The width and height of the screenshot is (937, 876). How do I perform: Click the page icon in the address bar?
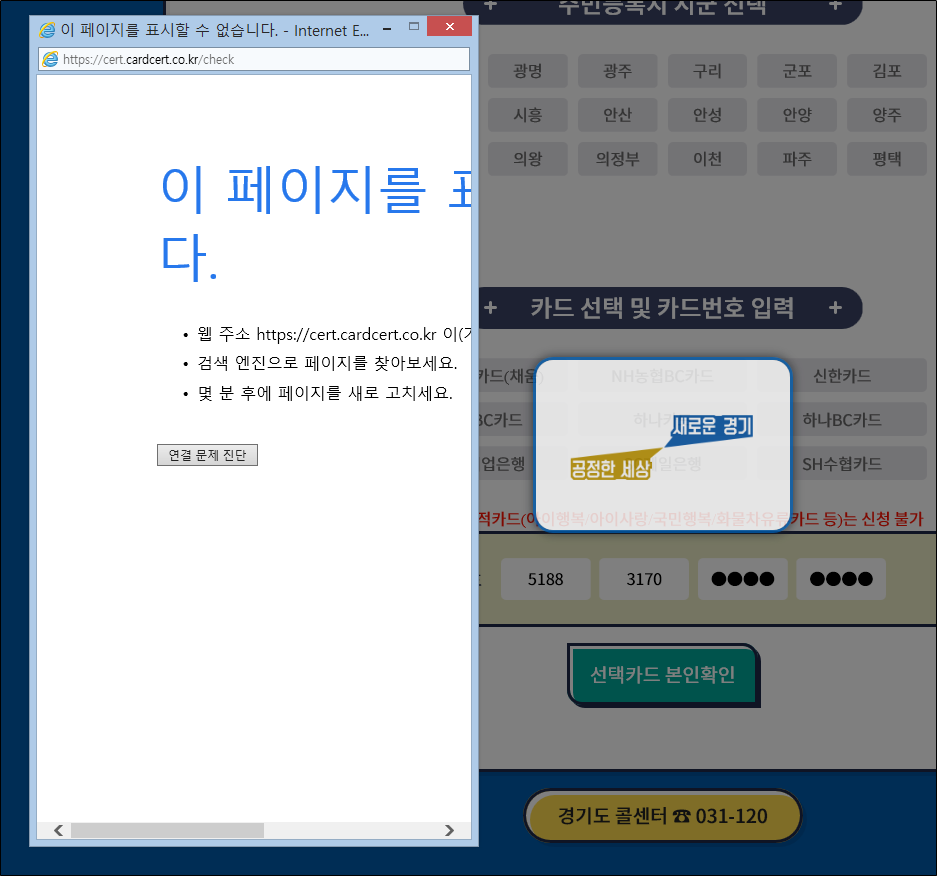pyautogui.click(x=51, y=59)
